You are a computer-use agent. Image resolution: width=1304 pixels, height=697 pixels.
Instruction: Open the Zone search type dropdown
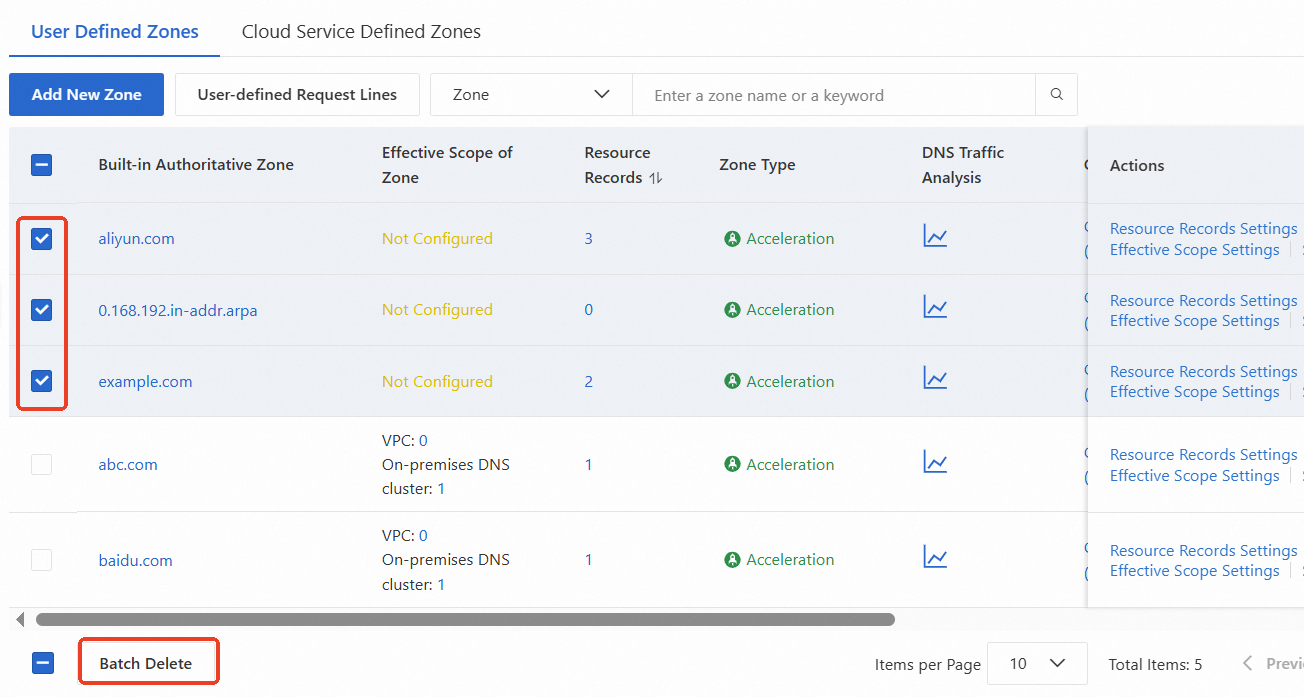coord(530,95)
